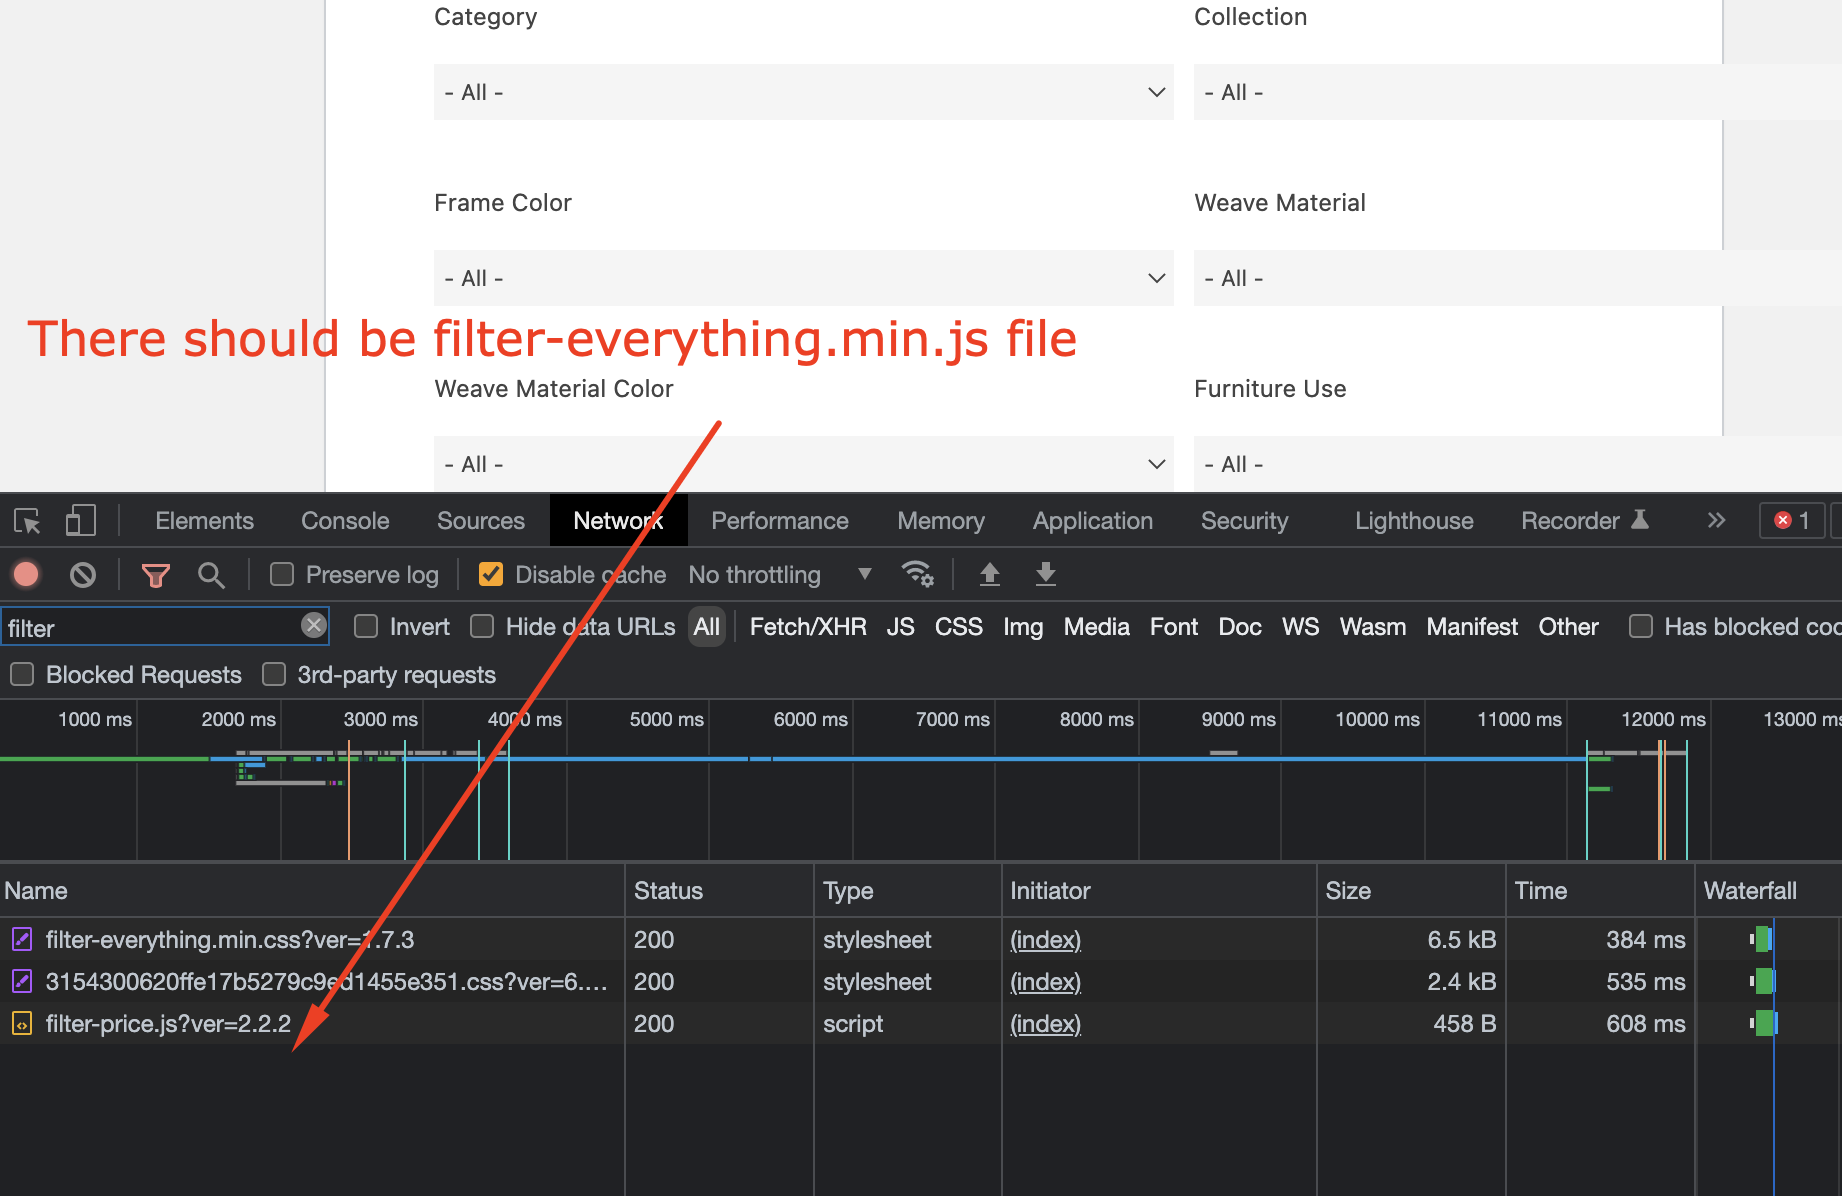Open the No throttling dropdown
Screen dimensions: 1842x1196
tap(780, 575)
